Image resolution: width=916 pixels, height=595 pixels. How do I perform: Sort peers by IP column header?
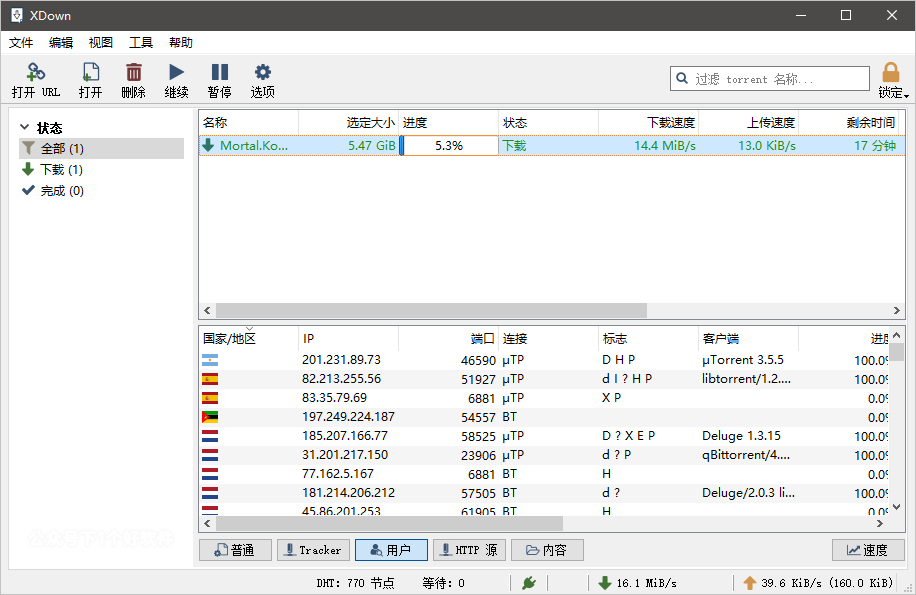coord(349,339)
